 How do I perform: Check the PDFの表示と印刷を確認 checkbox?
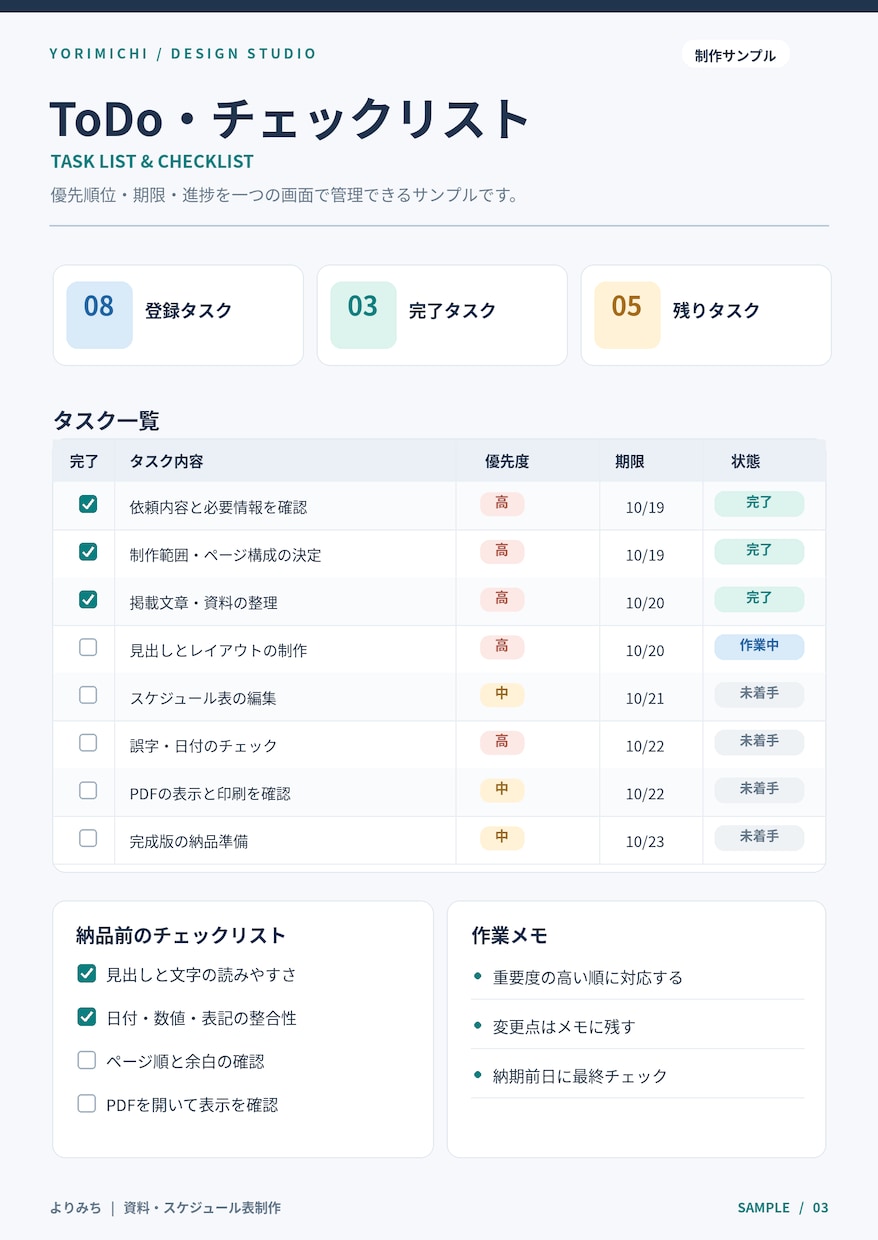coord(88,790)
